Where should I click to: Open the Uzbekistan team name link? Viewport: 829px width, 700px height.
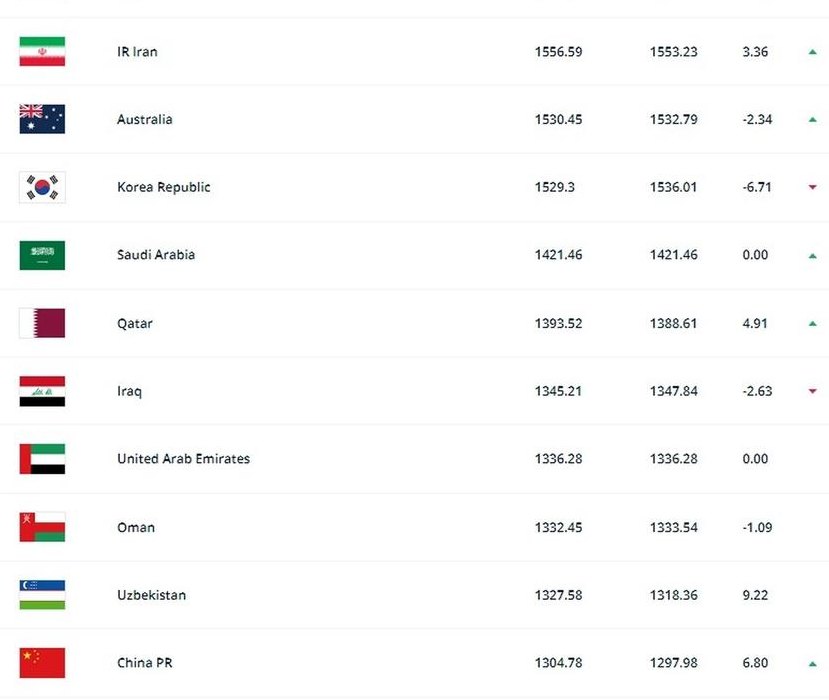(152, 595)
